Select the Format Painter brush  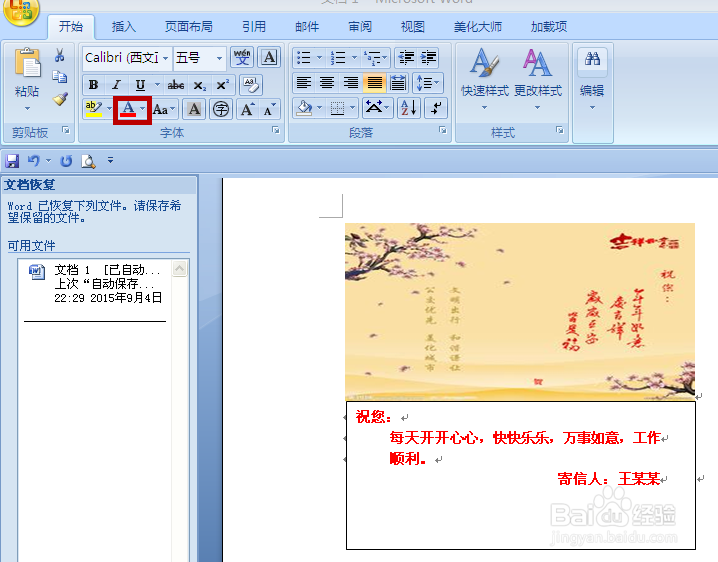[60, 98]
